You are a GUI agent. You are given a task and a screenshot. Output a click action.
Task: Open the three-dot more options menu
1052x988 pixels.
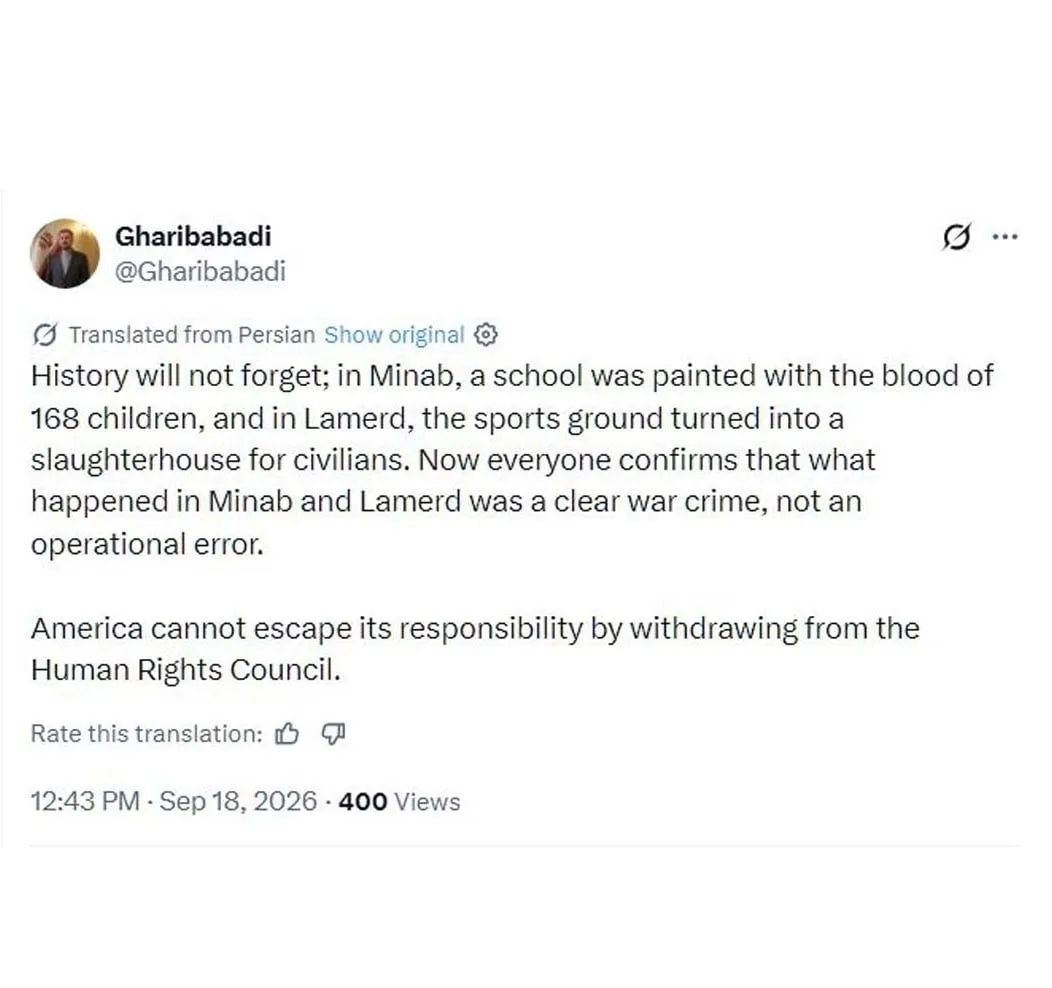[x=1005, y=237]
